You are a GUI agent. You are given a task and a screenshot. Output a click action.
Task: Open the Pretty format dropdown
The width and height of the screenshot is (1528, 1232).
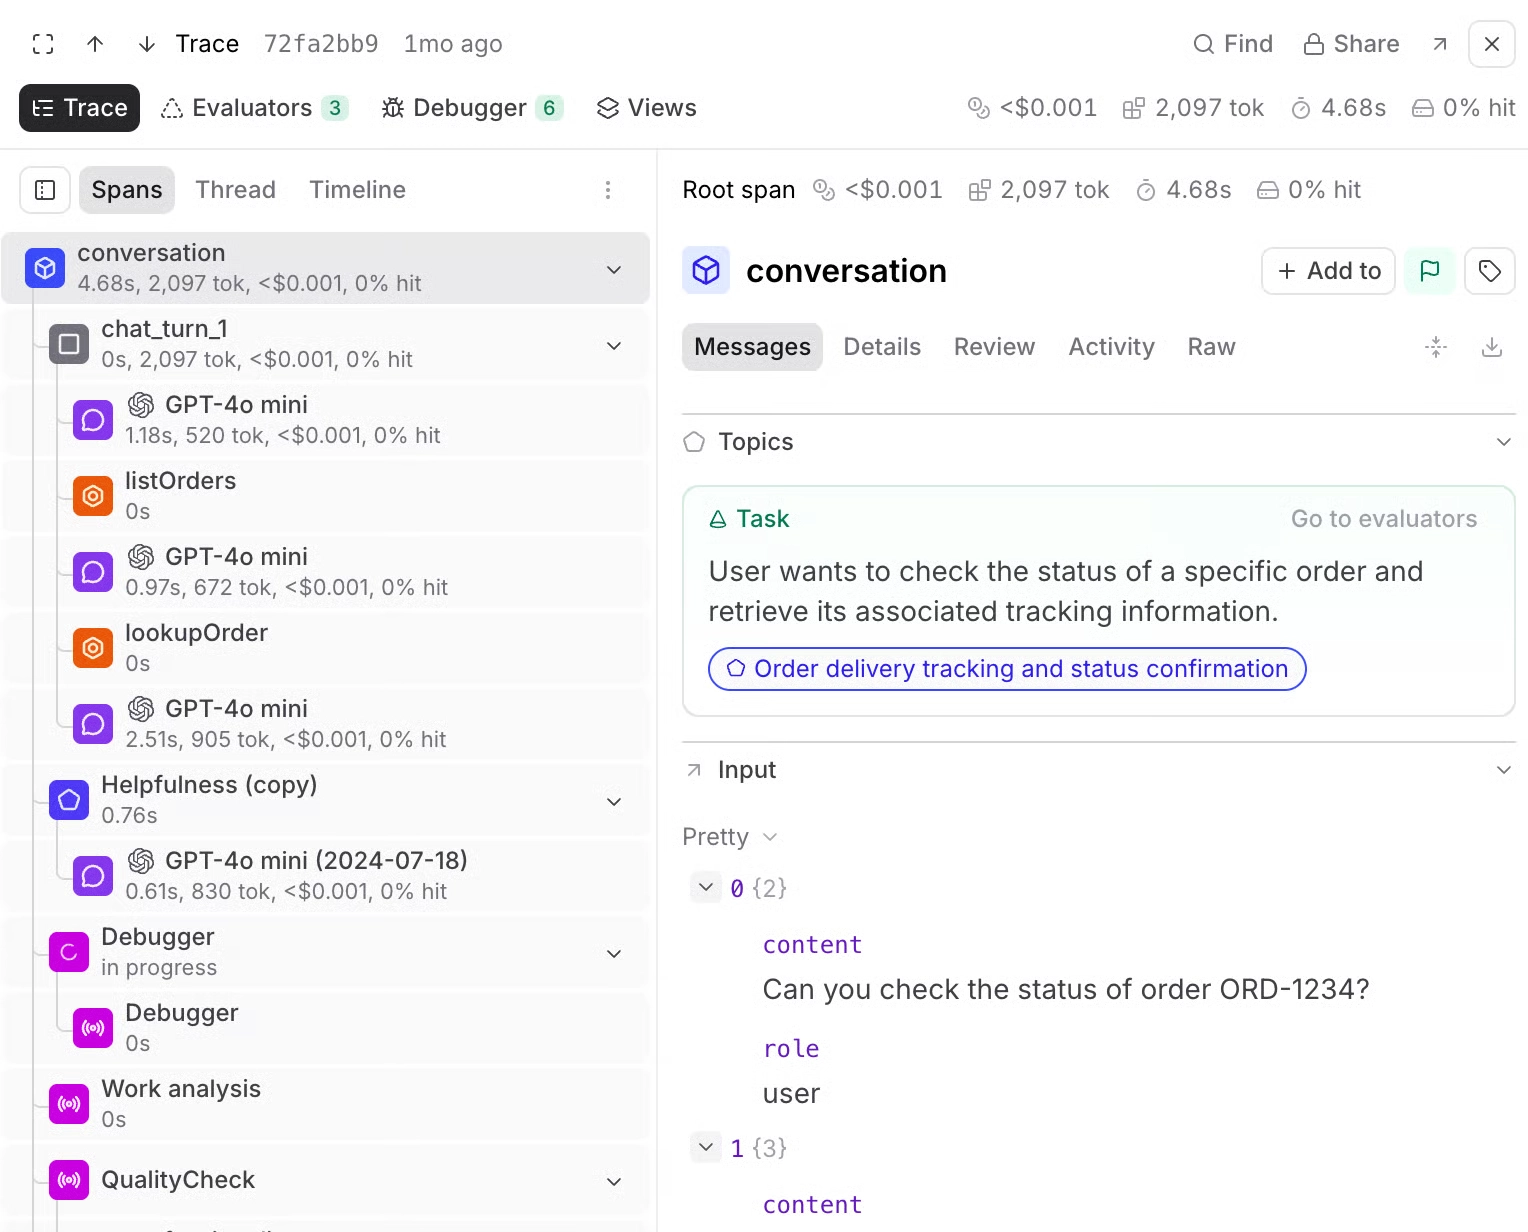point(730,837)
